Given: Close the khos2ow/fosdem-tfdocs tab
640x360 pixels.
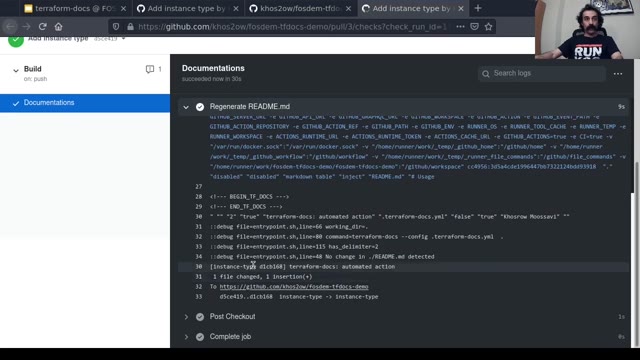Looking at the screenshot, I should point(348,8).
